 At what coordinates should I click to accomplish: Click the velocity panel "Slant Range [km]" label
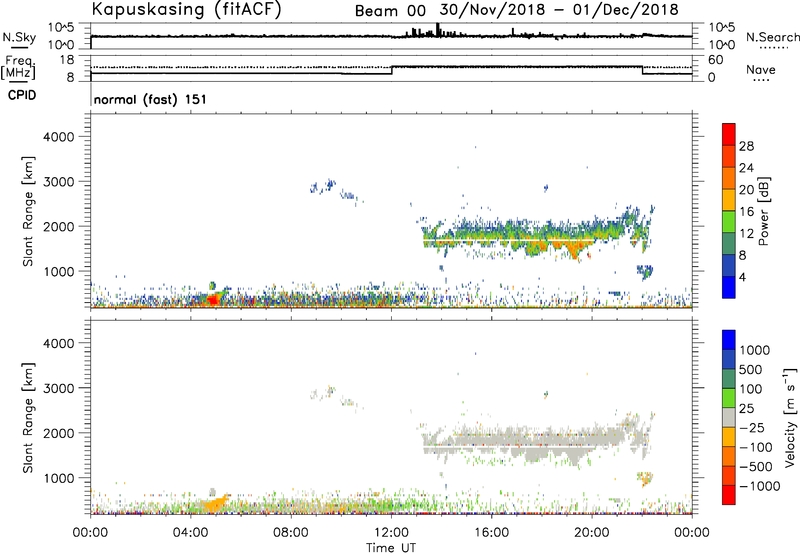click(x=28, y=417)
